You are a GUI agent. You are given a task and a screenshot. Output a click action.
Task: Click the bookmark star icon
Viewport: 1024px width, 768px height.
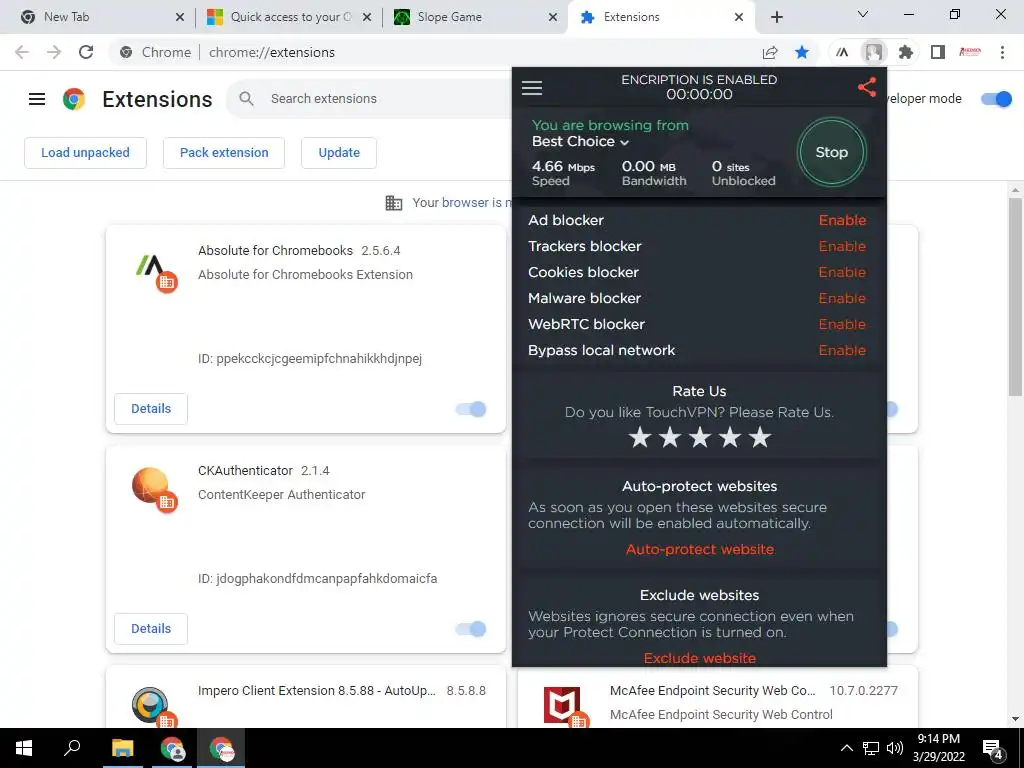[x=802, y=52]
